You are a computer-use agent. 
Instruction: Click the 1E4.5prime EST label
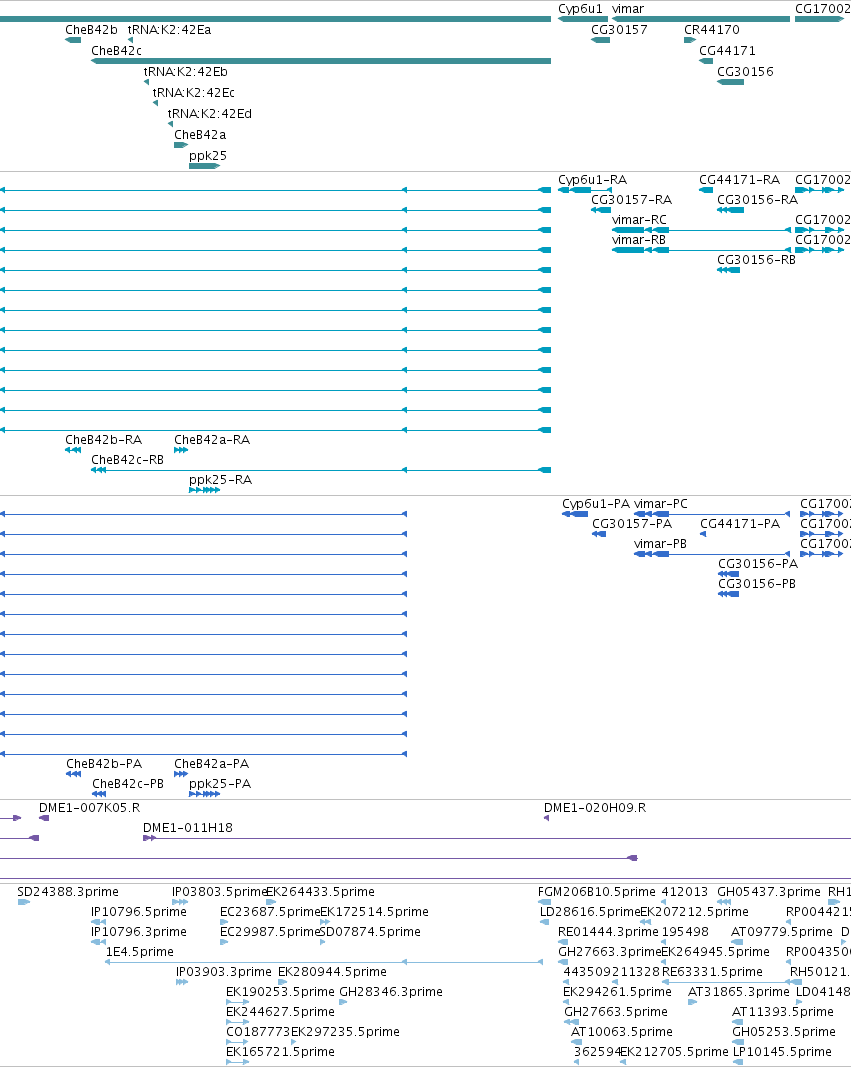coord(139,952)
